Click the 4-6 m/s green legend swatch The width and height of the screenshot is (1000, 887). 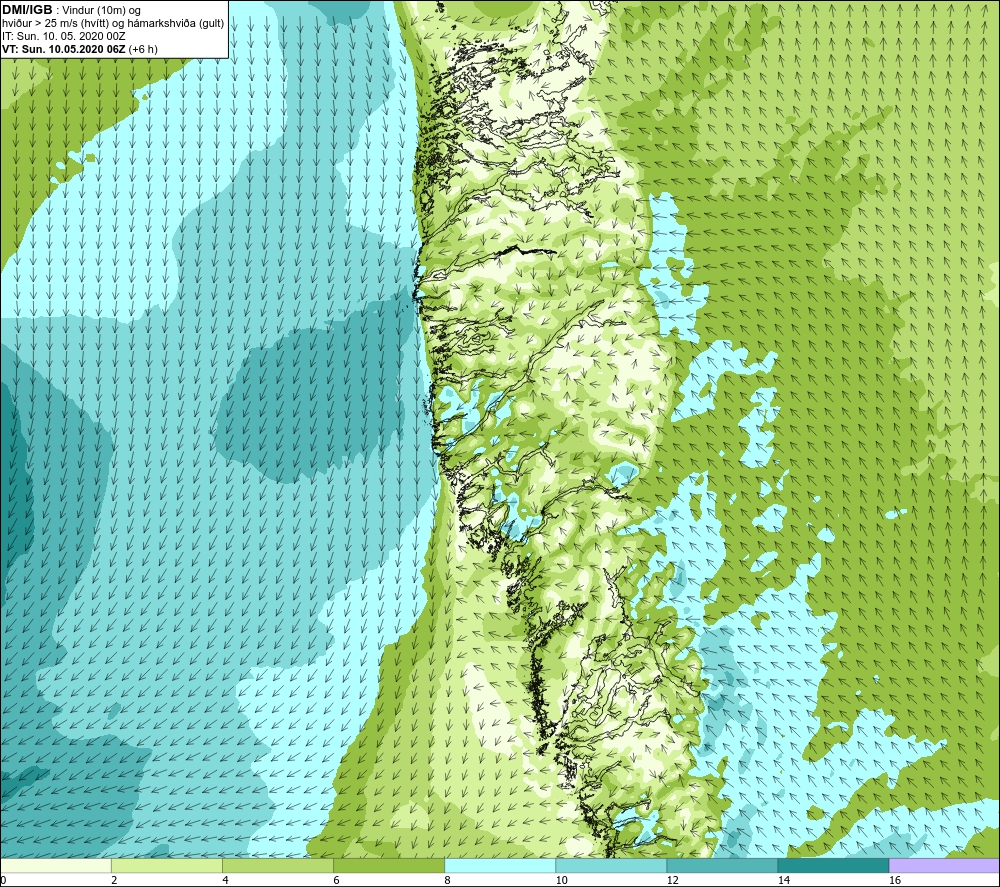(x=278, y=866)
